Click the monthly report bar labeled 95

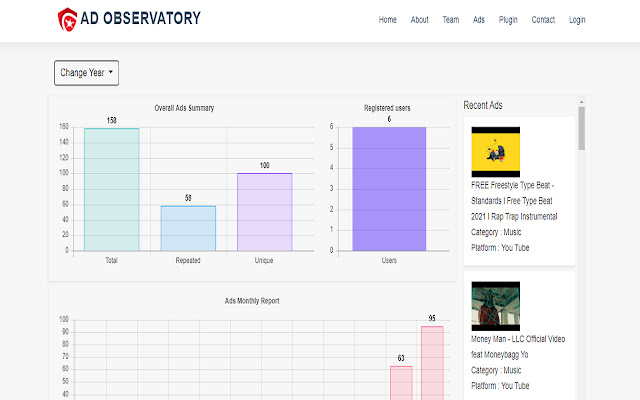coord(432,363)
